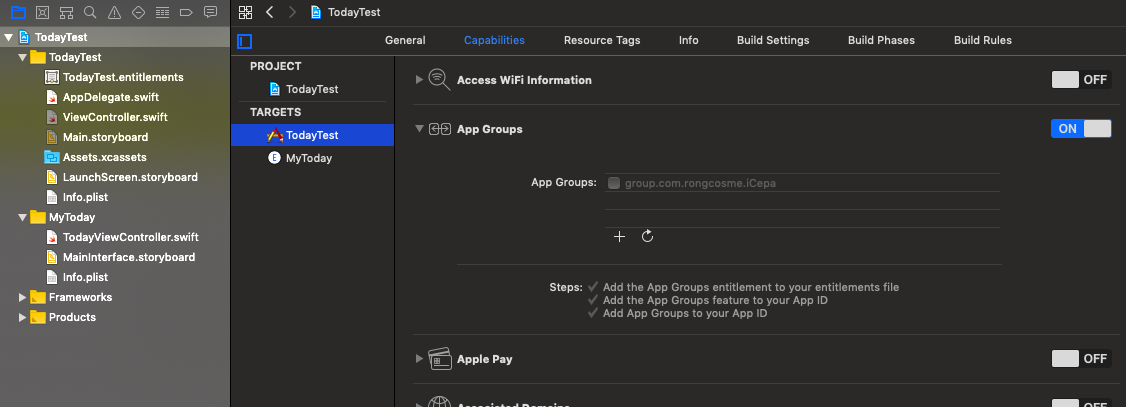Turn off the App Groups switch
Screen dimensions: 1126x407
(1081, 129)
